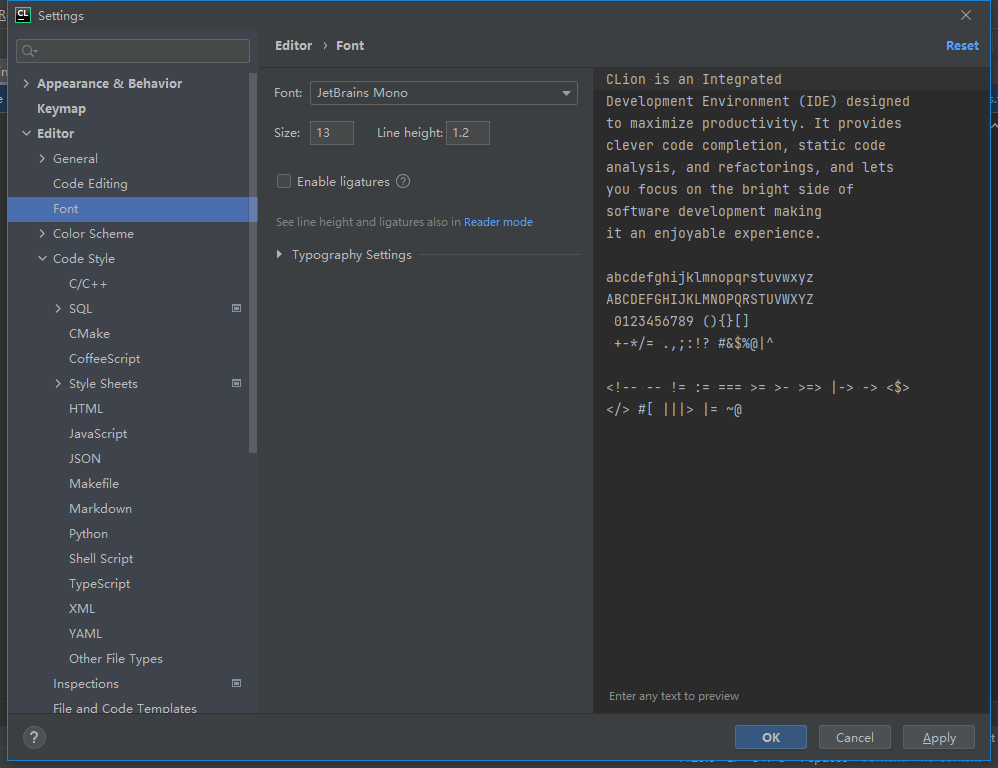The image size is (998, 768).
Task: Click the Line height input field
Action: point(468,133)
